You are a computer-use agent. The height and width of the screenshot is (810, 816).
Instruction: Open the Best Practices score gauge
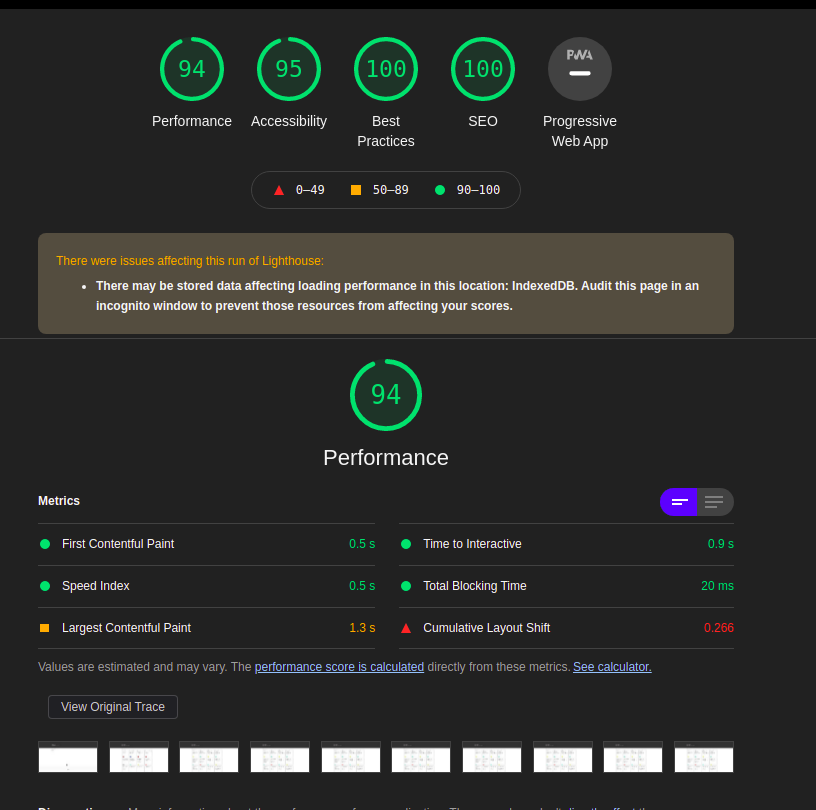click(386, 69)
